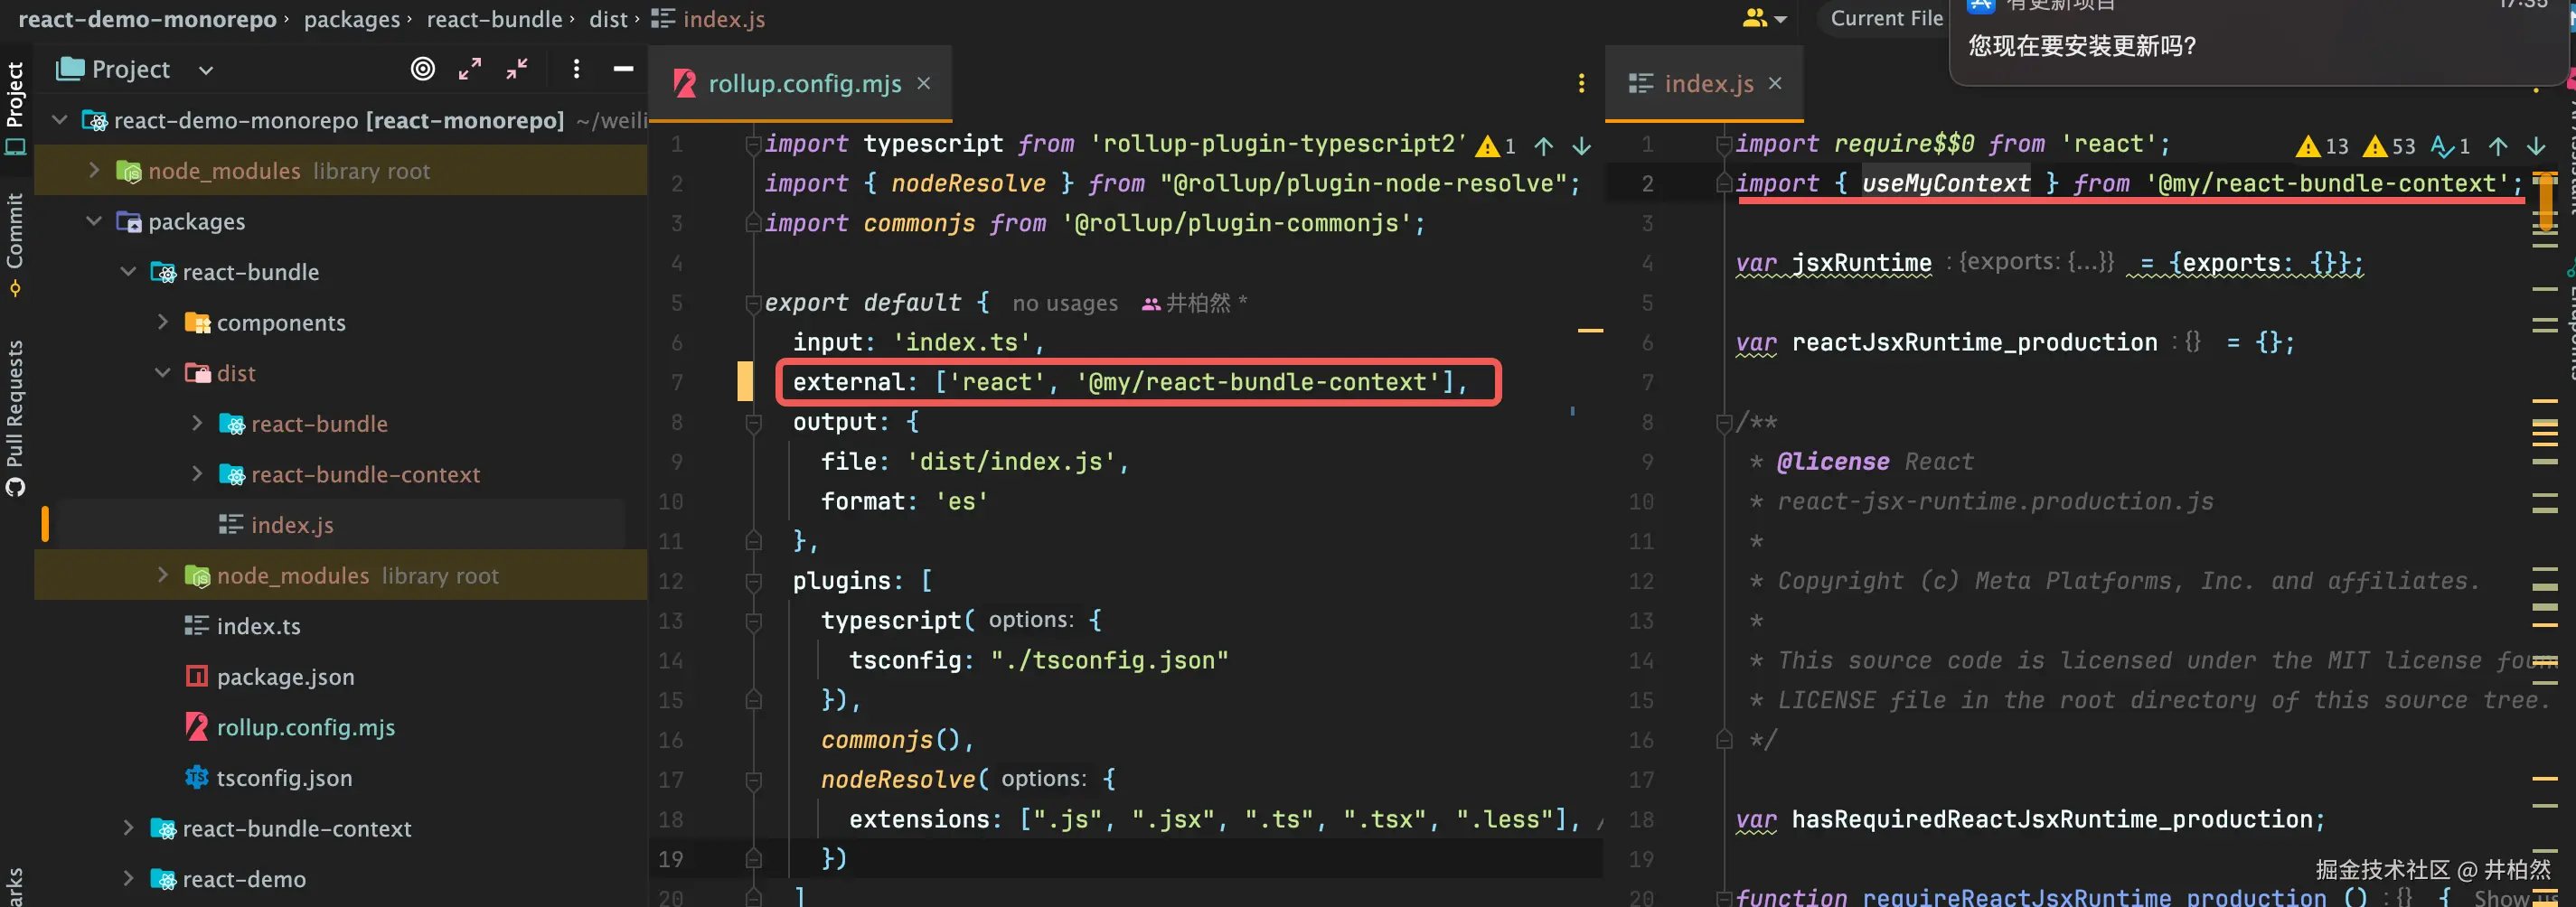The height and width of the screenshot is (907, 2576).
Task: Click the Current File run configuration
Action: click(1886, 19)
